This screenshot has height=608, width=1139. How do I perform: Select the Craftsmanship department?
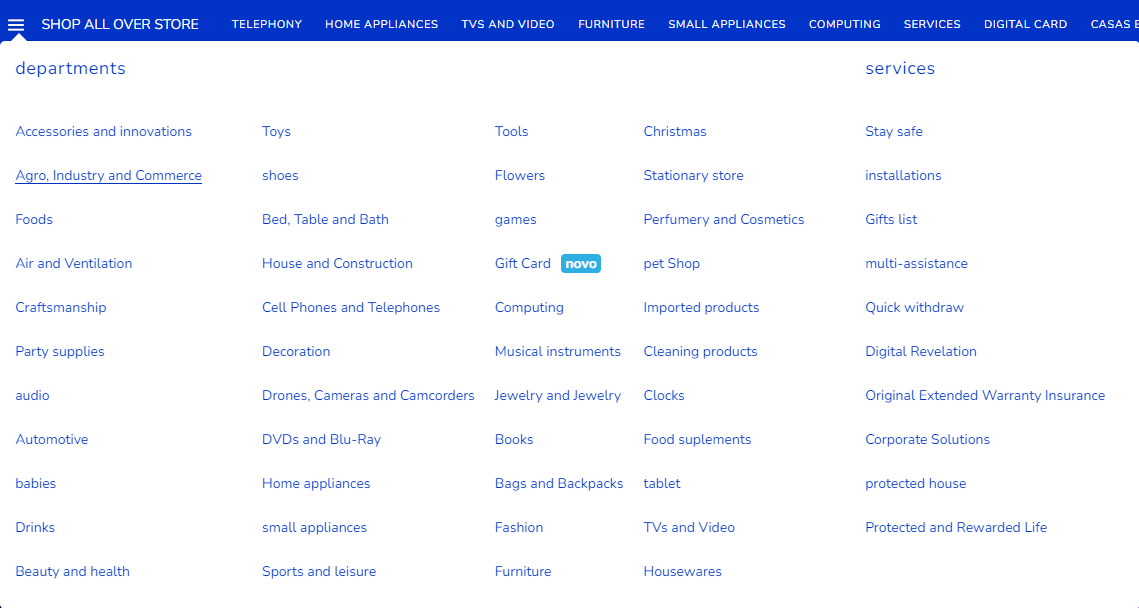[61, 307]
